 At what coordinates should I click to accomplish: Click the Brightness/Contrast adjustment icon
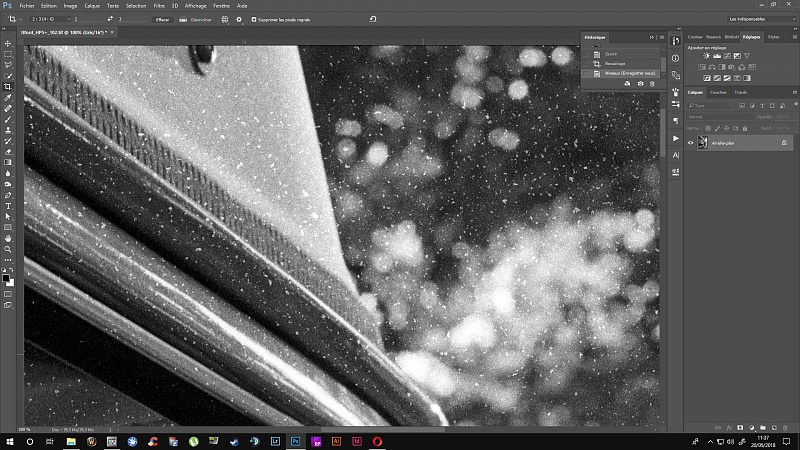[708, 55]
